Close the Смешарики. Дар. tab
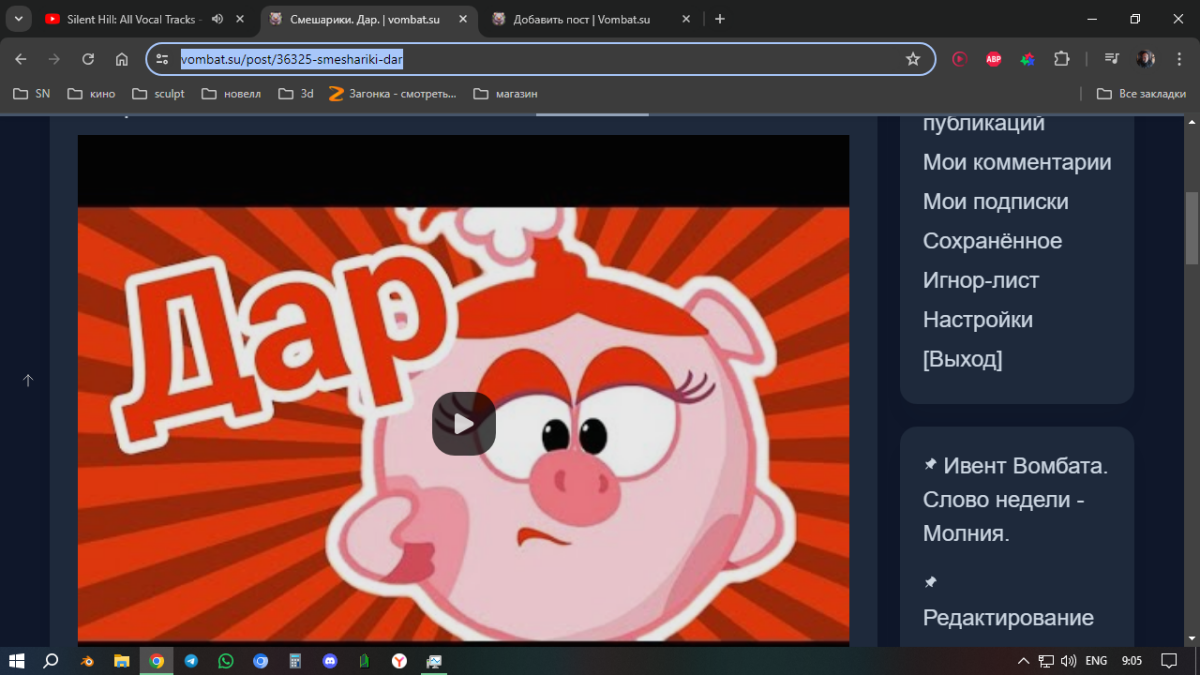 [465, 19]
